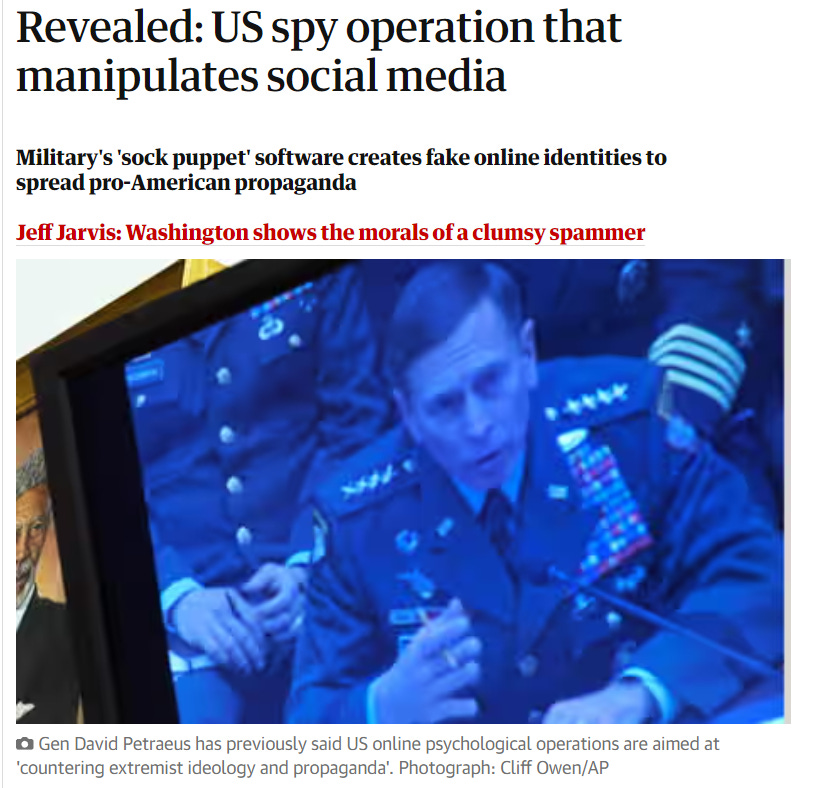Image resolution: width=826 pixels, height=788 pixels.
Task: Open the Jeff Jarvis opinion piece link
Action: click(330, 232)
